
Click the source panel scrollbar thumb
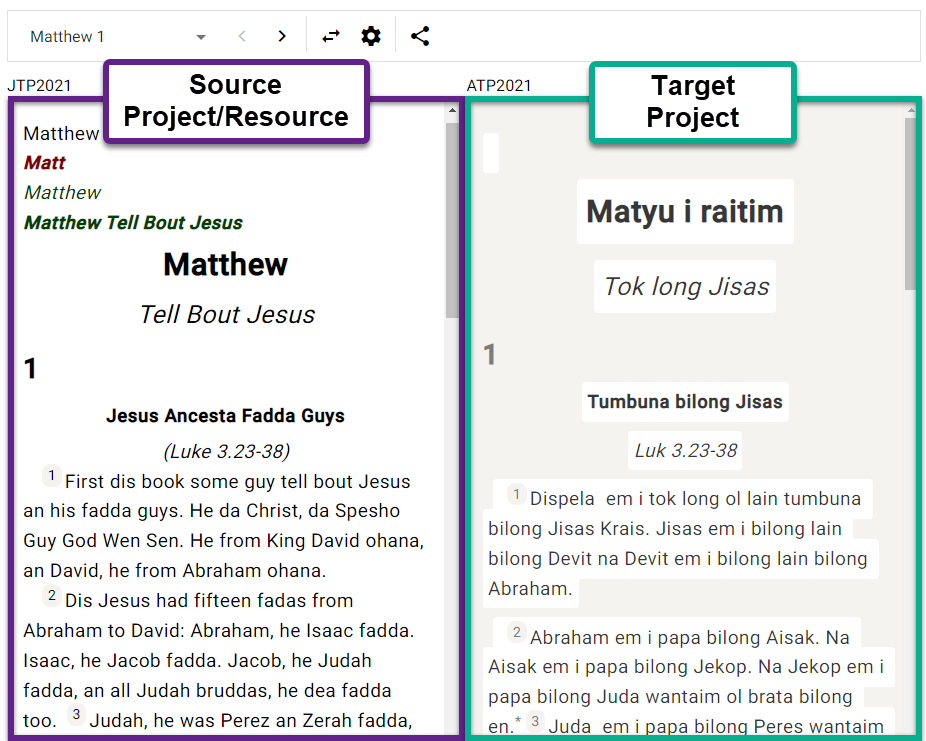[452, 220]
